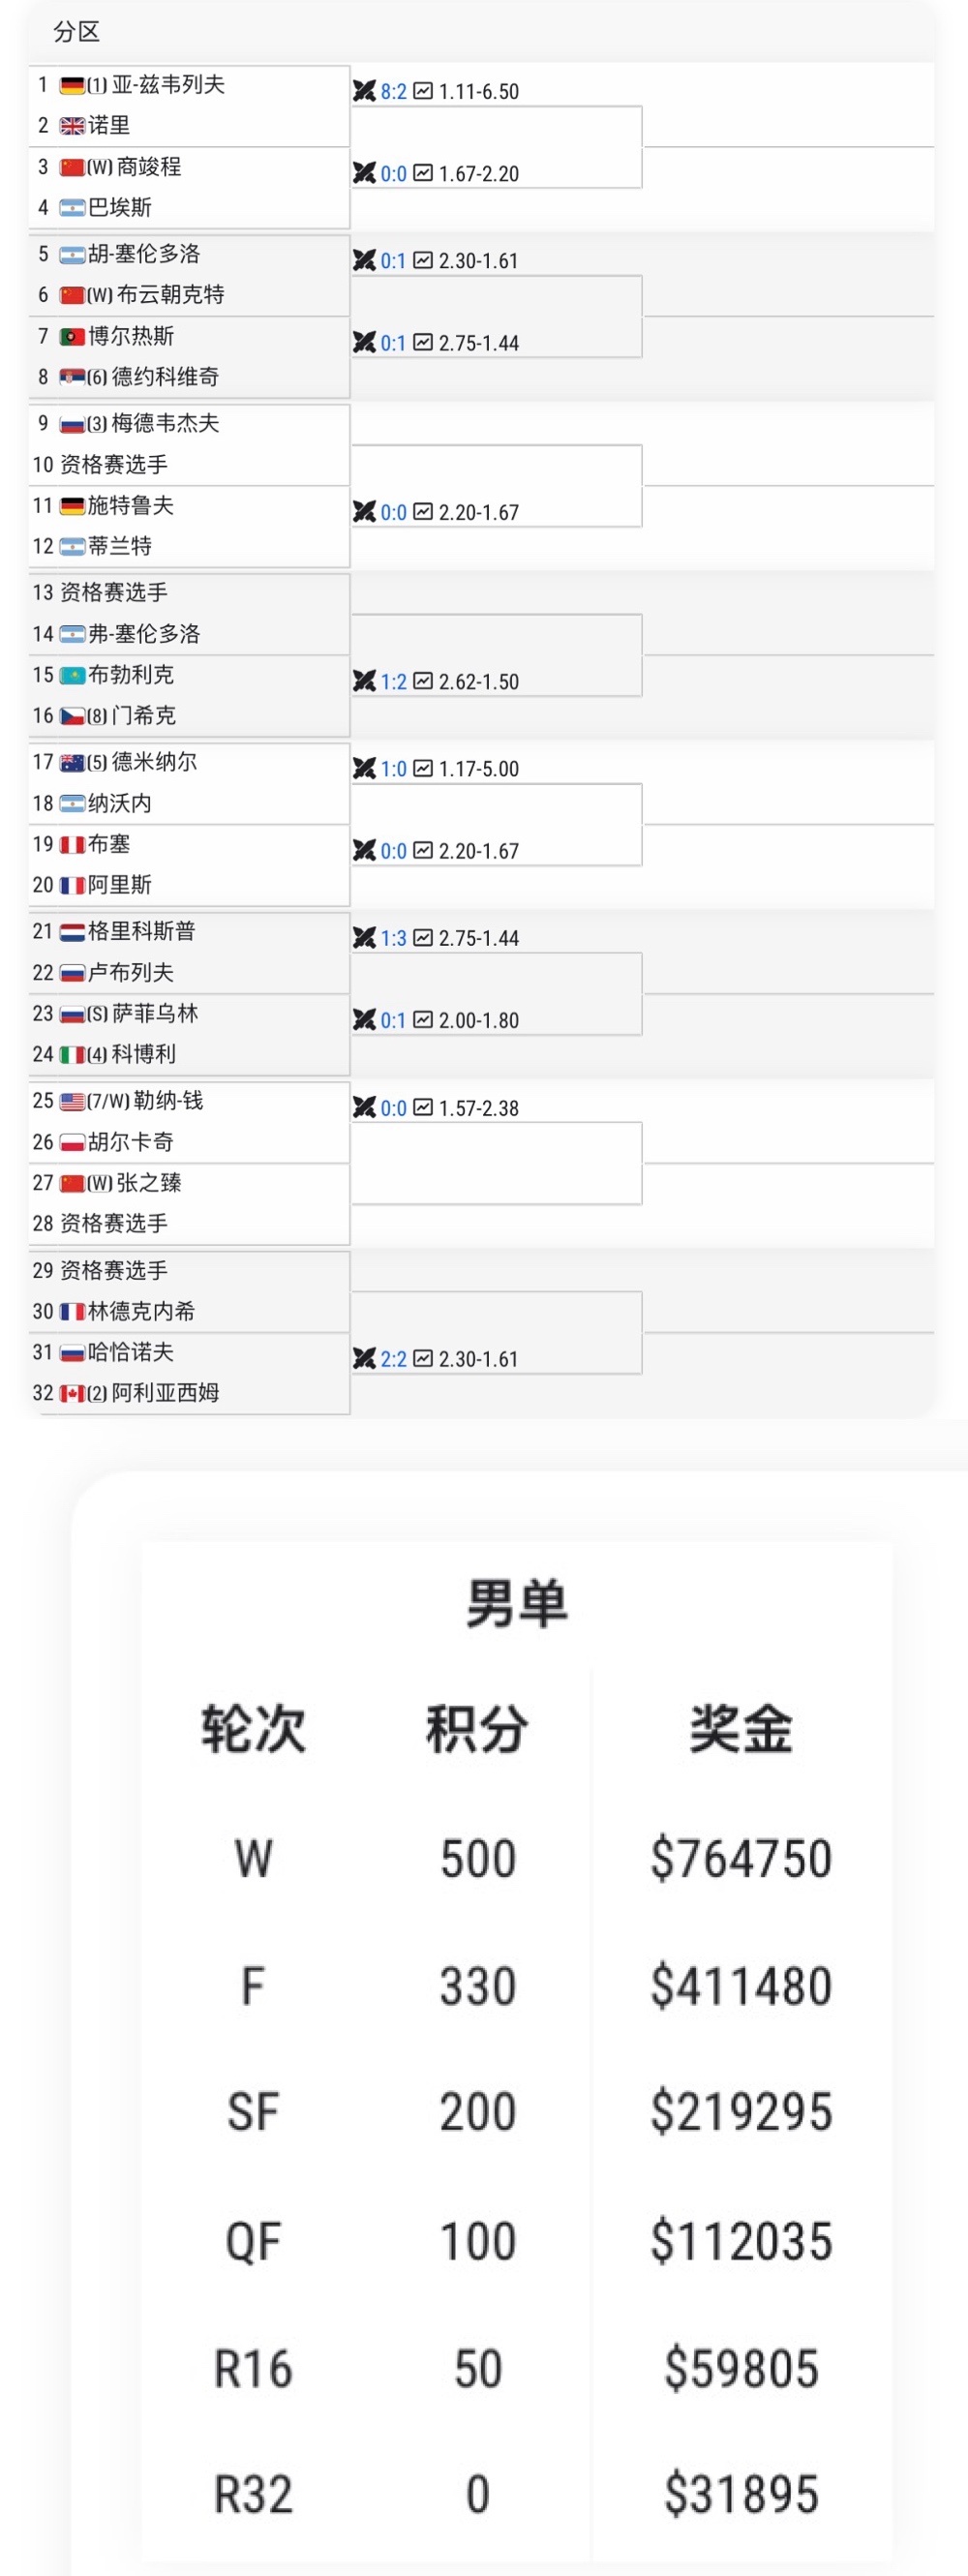Image resolution: width=968 pixels, height=2576 pixels.
Task: Click German flag beside 亚-兹韦列夫
Action: [72, 85]
